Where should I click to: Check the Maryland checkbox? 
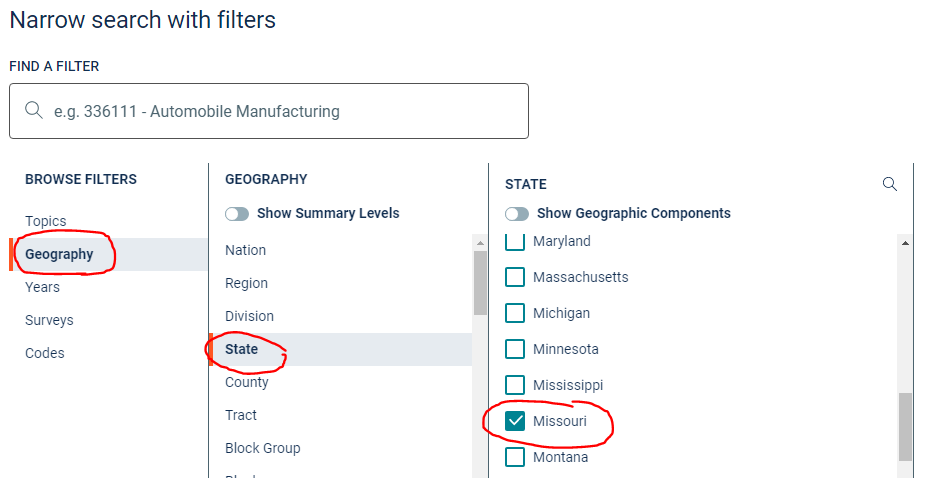tap(515, 242)
